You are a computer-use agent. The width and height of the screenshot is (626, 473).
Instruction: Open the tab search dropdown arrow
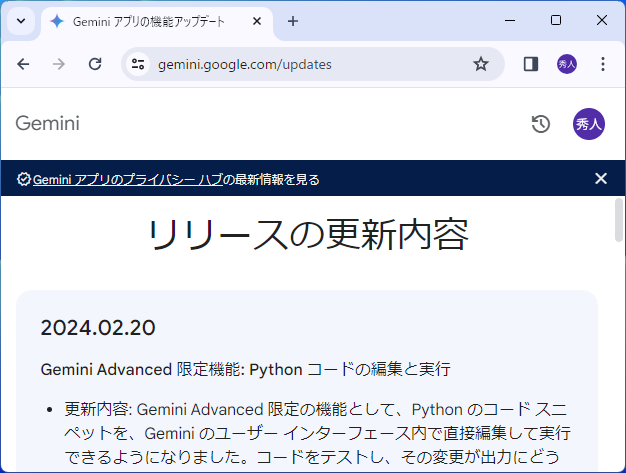pyautogui.click(x=21, y=21)
